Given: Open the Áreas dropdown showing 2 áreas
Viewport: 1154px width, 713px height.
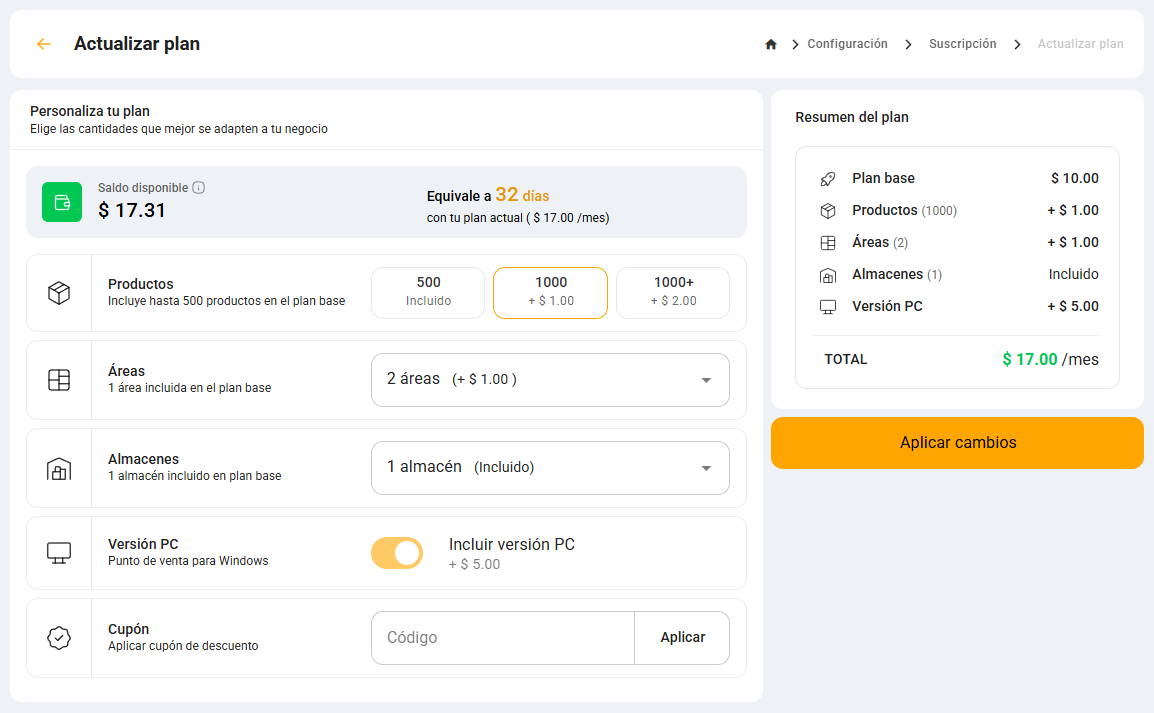Looking at the screenshot, I should 551,380.
